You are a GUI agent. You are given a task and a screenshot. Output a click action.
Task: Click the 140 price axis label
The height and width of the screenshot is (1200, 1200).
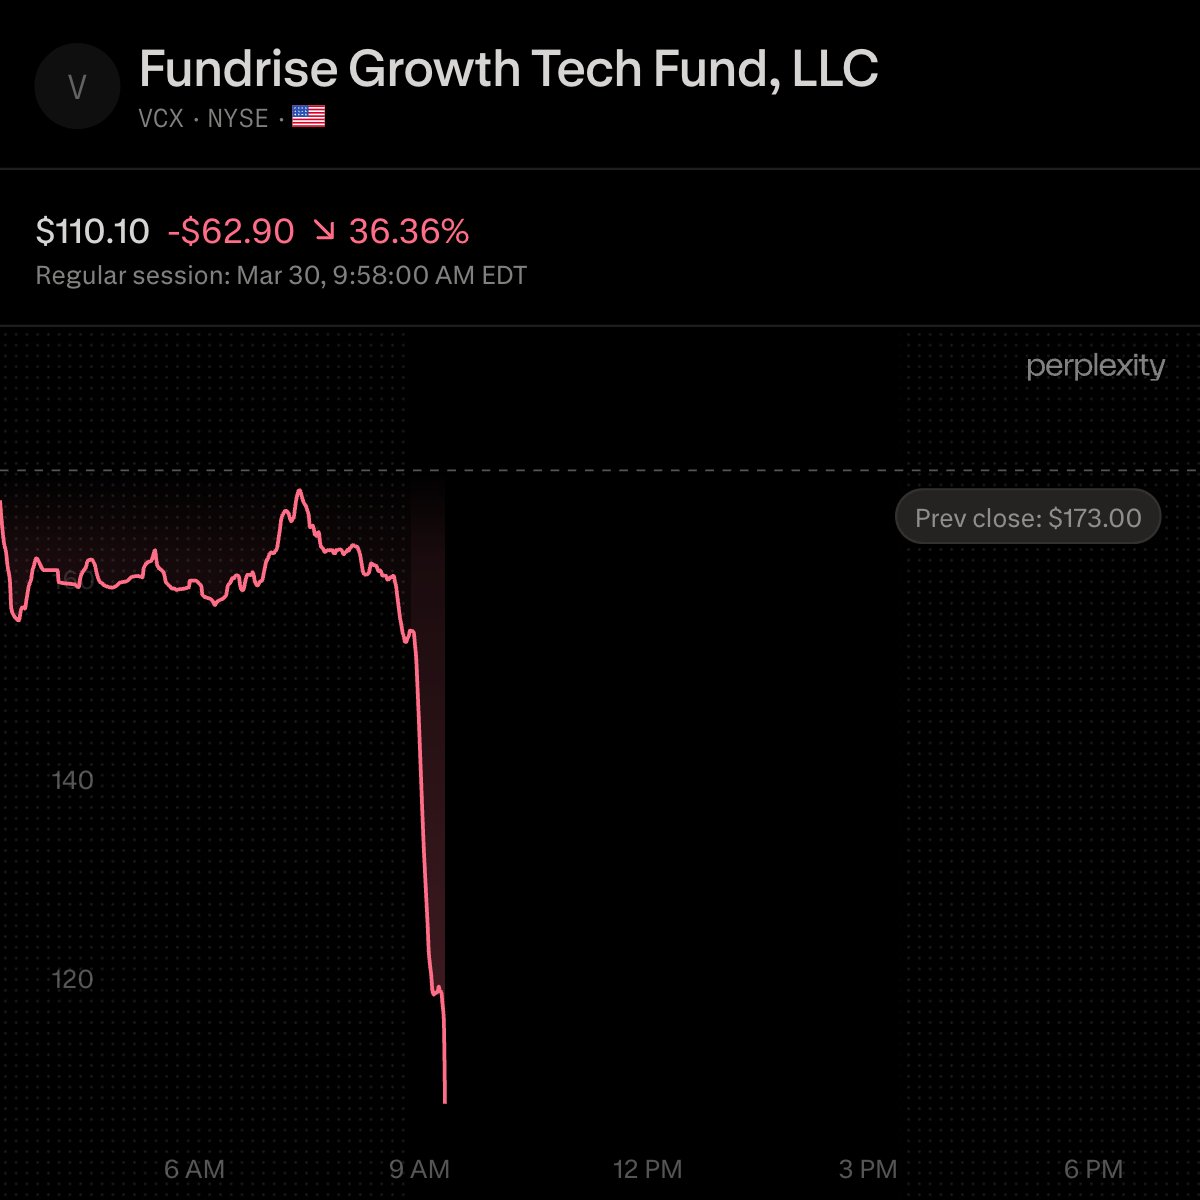(72, 780)
